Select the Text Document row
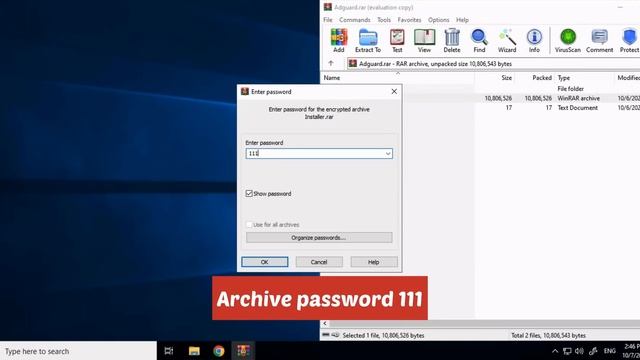The height and width of the screenshot is (360, 640). (521, 107)
